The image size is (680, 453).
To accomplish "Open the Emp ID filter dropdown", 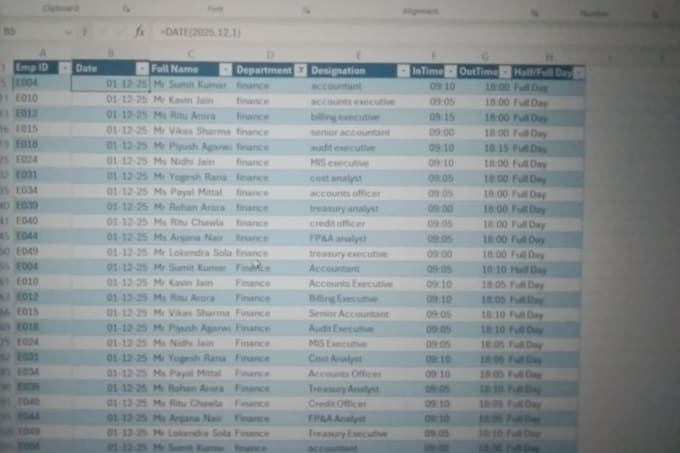I will click(x=65, y=68).
